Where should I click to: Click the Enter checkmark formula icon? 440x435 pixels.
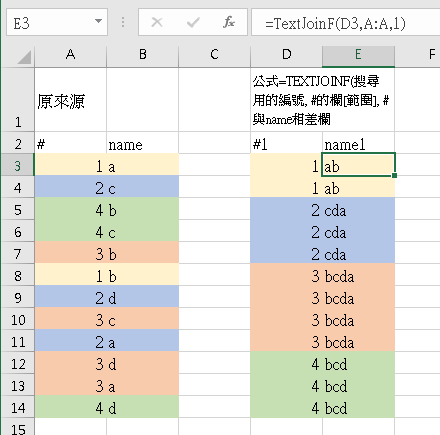[193, 23]
